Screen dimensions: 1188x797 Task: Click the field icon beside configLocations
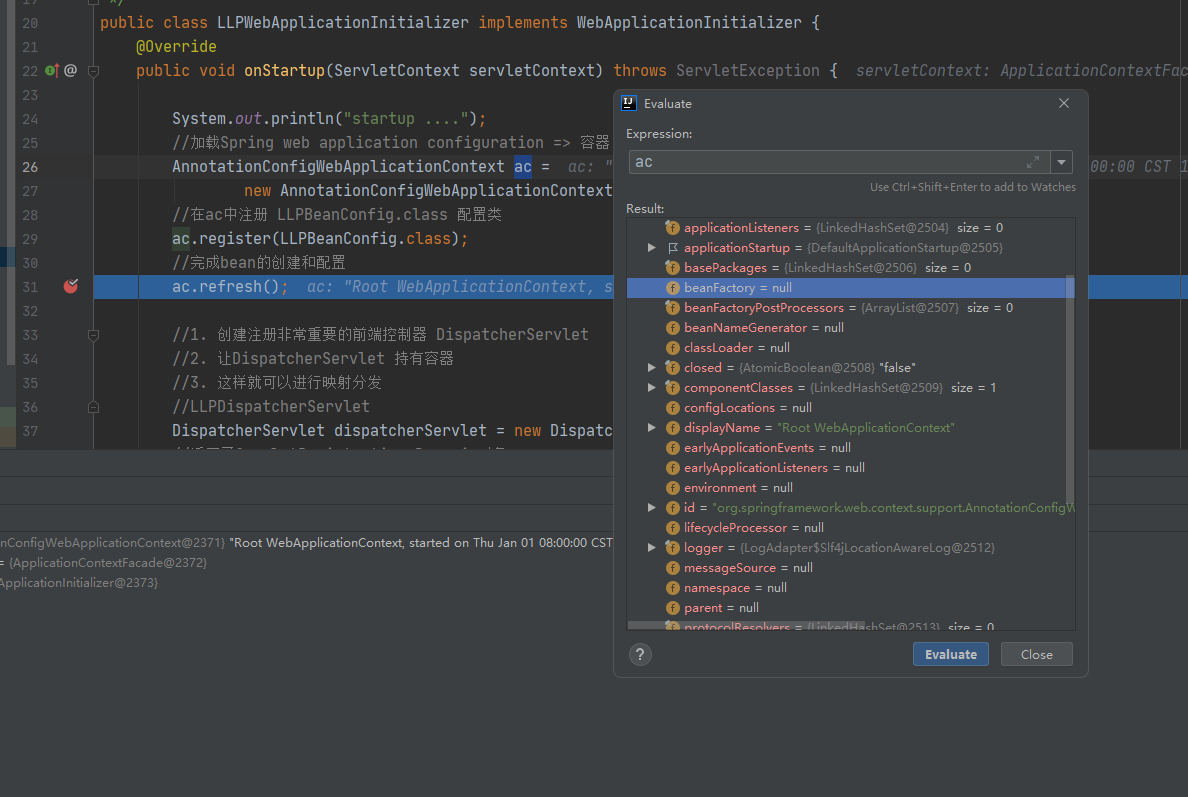672,408
